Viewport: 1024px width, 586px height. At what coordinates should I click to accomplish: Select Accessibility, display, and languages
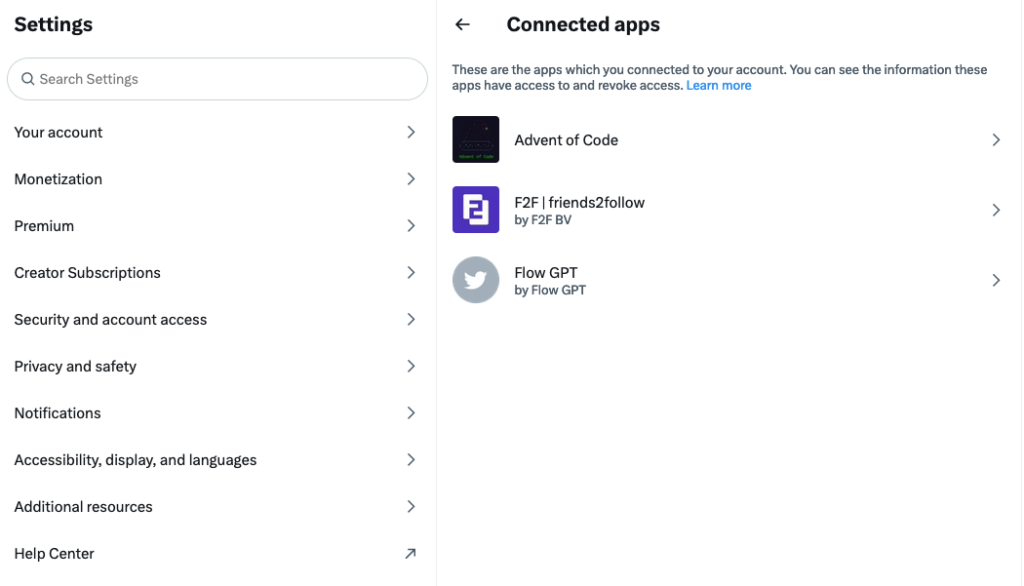(135, 460)
